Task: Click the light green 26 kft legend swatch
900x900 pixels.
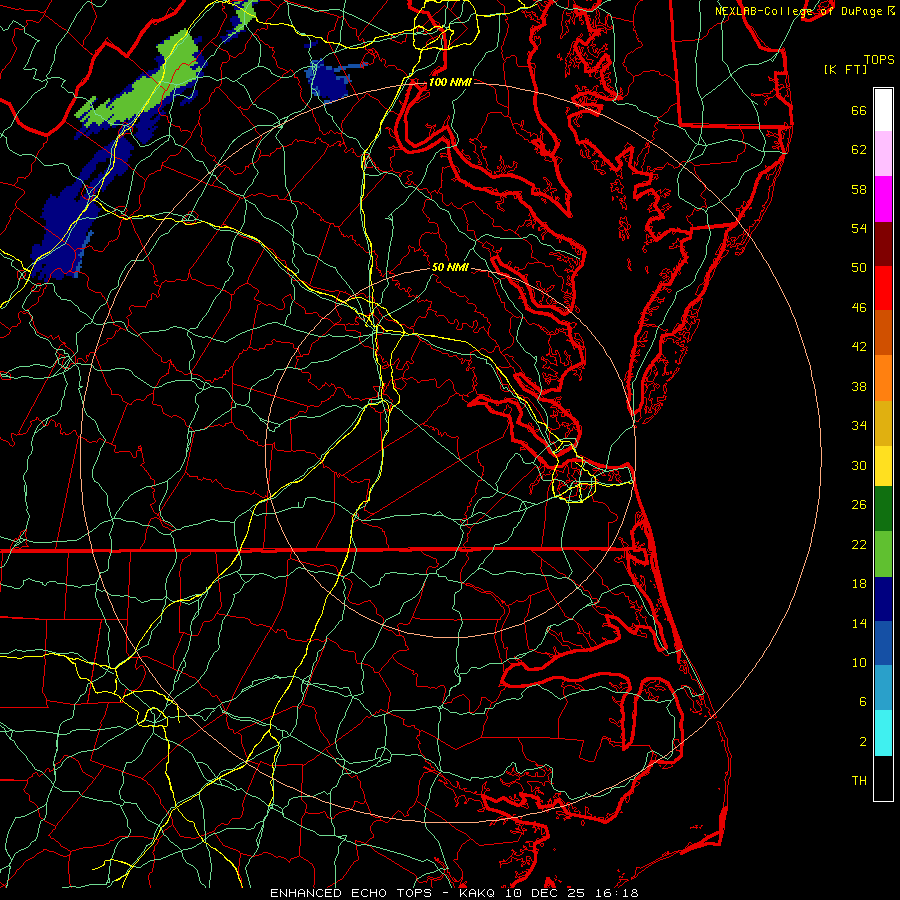Action: pos(883,554)
